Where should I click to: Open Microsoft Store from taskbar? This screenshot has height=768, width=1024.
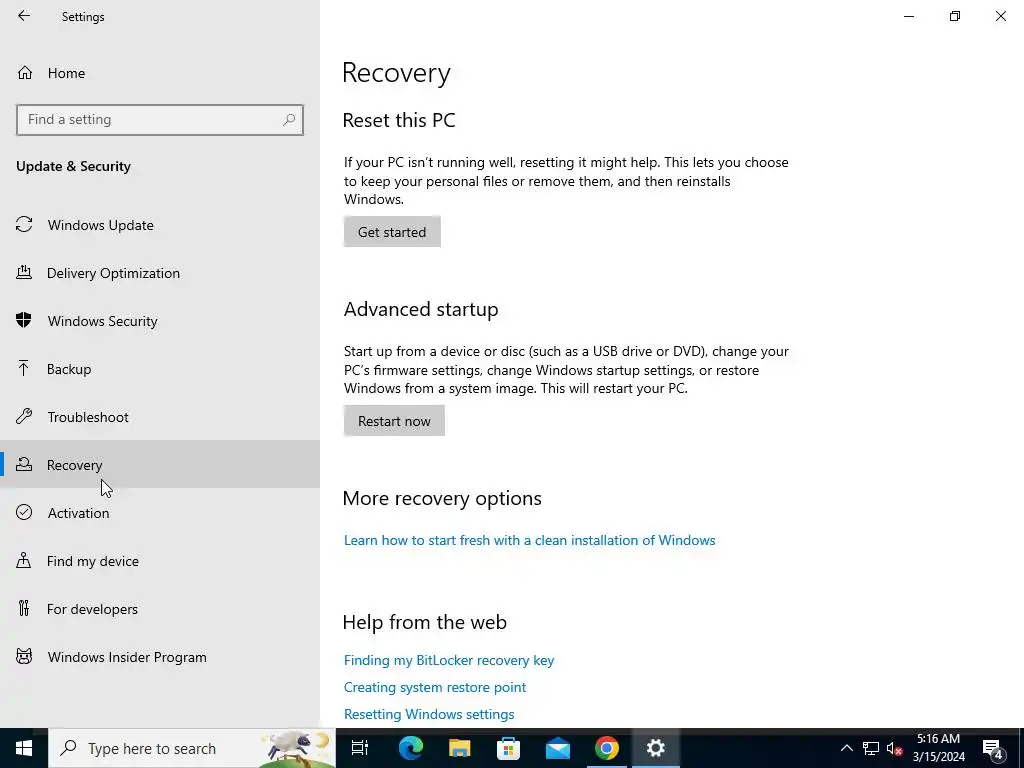pos(509,748)
